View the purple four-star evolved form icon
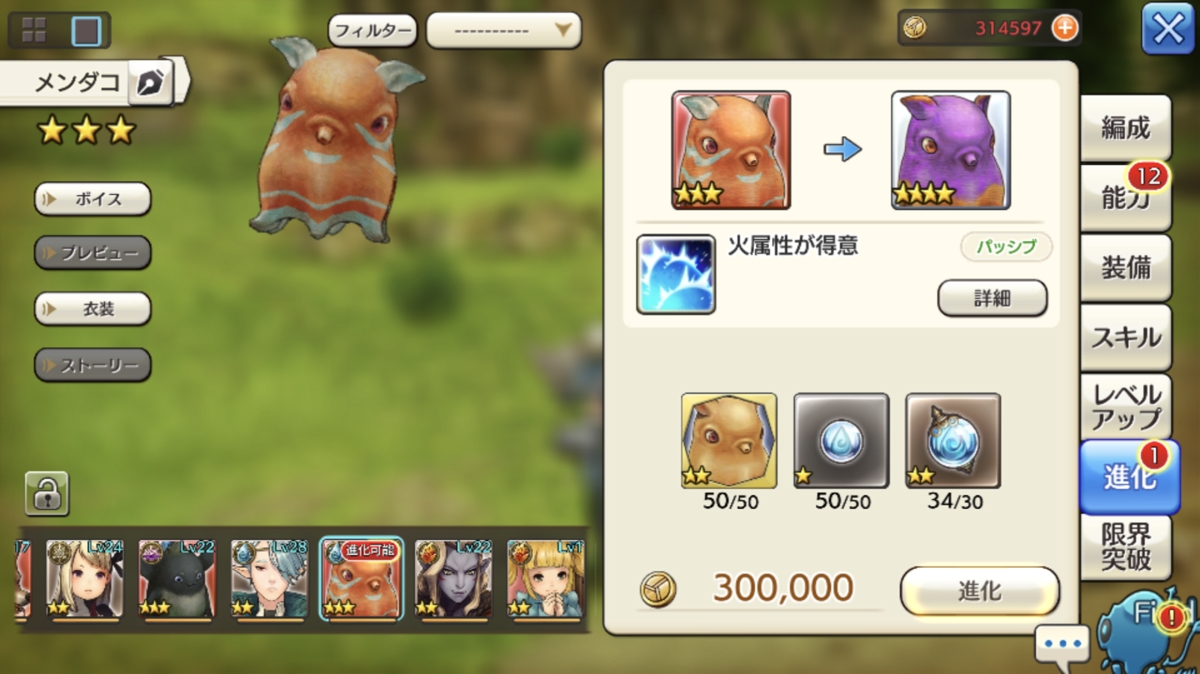This screenshot has width=1200, height=674. (x=951, y=150)
